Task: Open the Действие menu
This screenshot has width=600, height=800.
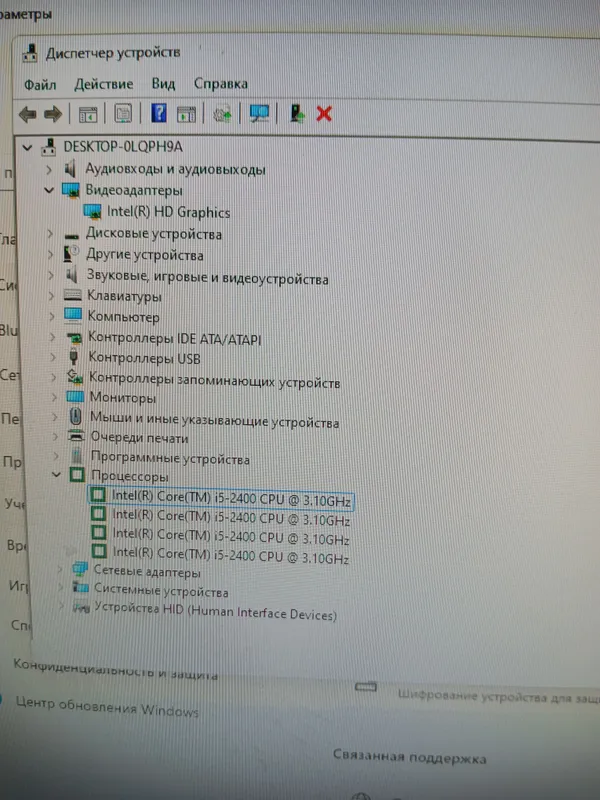Action: point(104,84)
